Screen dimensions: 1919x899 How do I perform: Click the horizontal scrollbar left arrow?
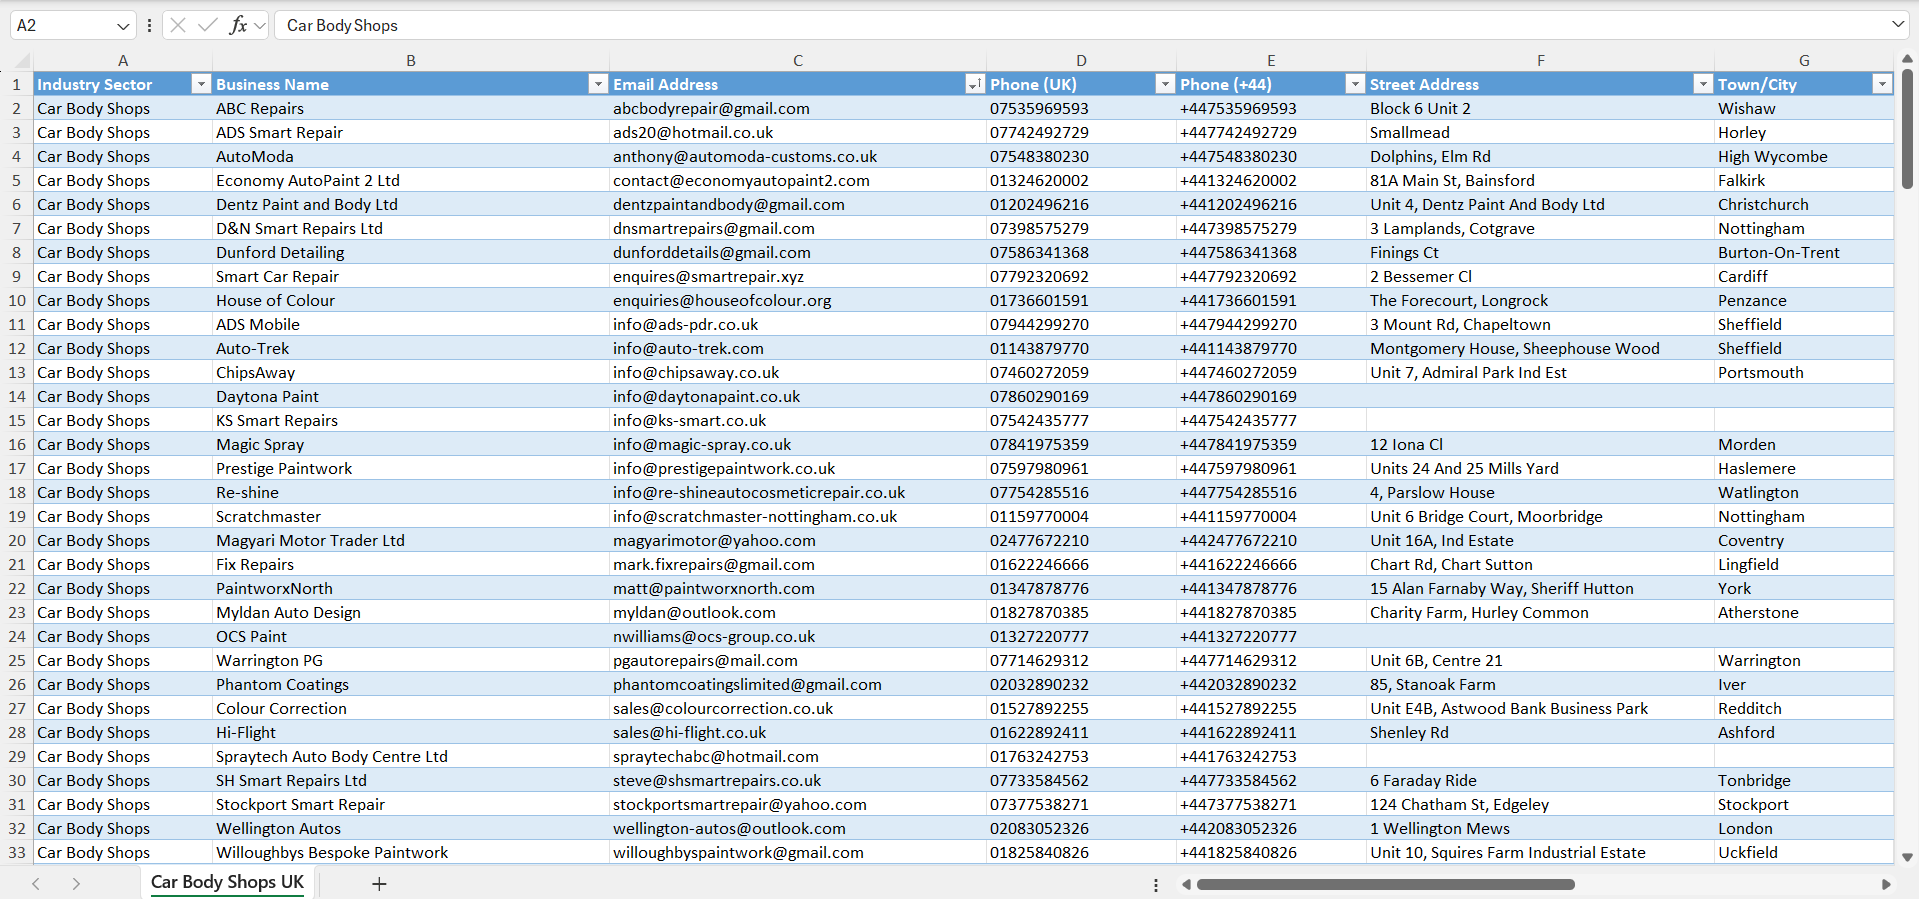(x=1186, y=884)
